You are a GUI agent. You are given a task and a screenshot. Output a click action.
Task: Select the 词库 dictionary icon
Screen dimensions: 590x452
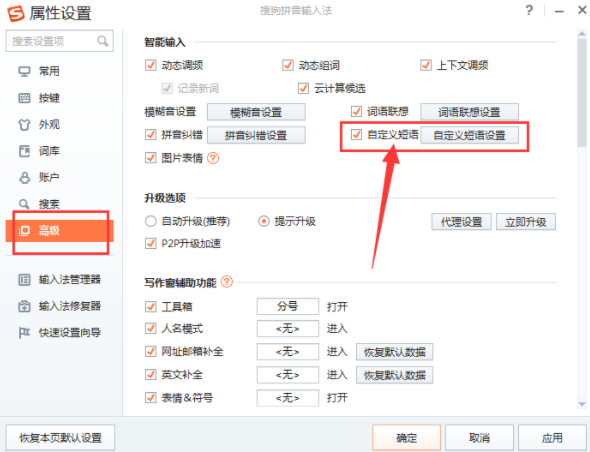point(24,151)
